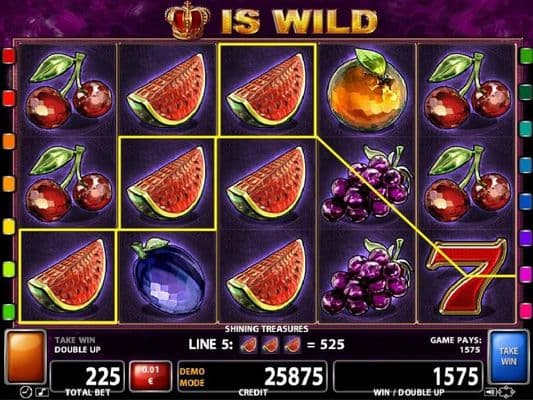Select the Take Win text option

(x=75, y=340)
